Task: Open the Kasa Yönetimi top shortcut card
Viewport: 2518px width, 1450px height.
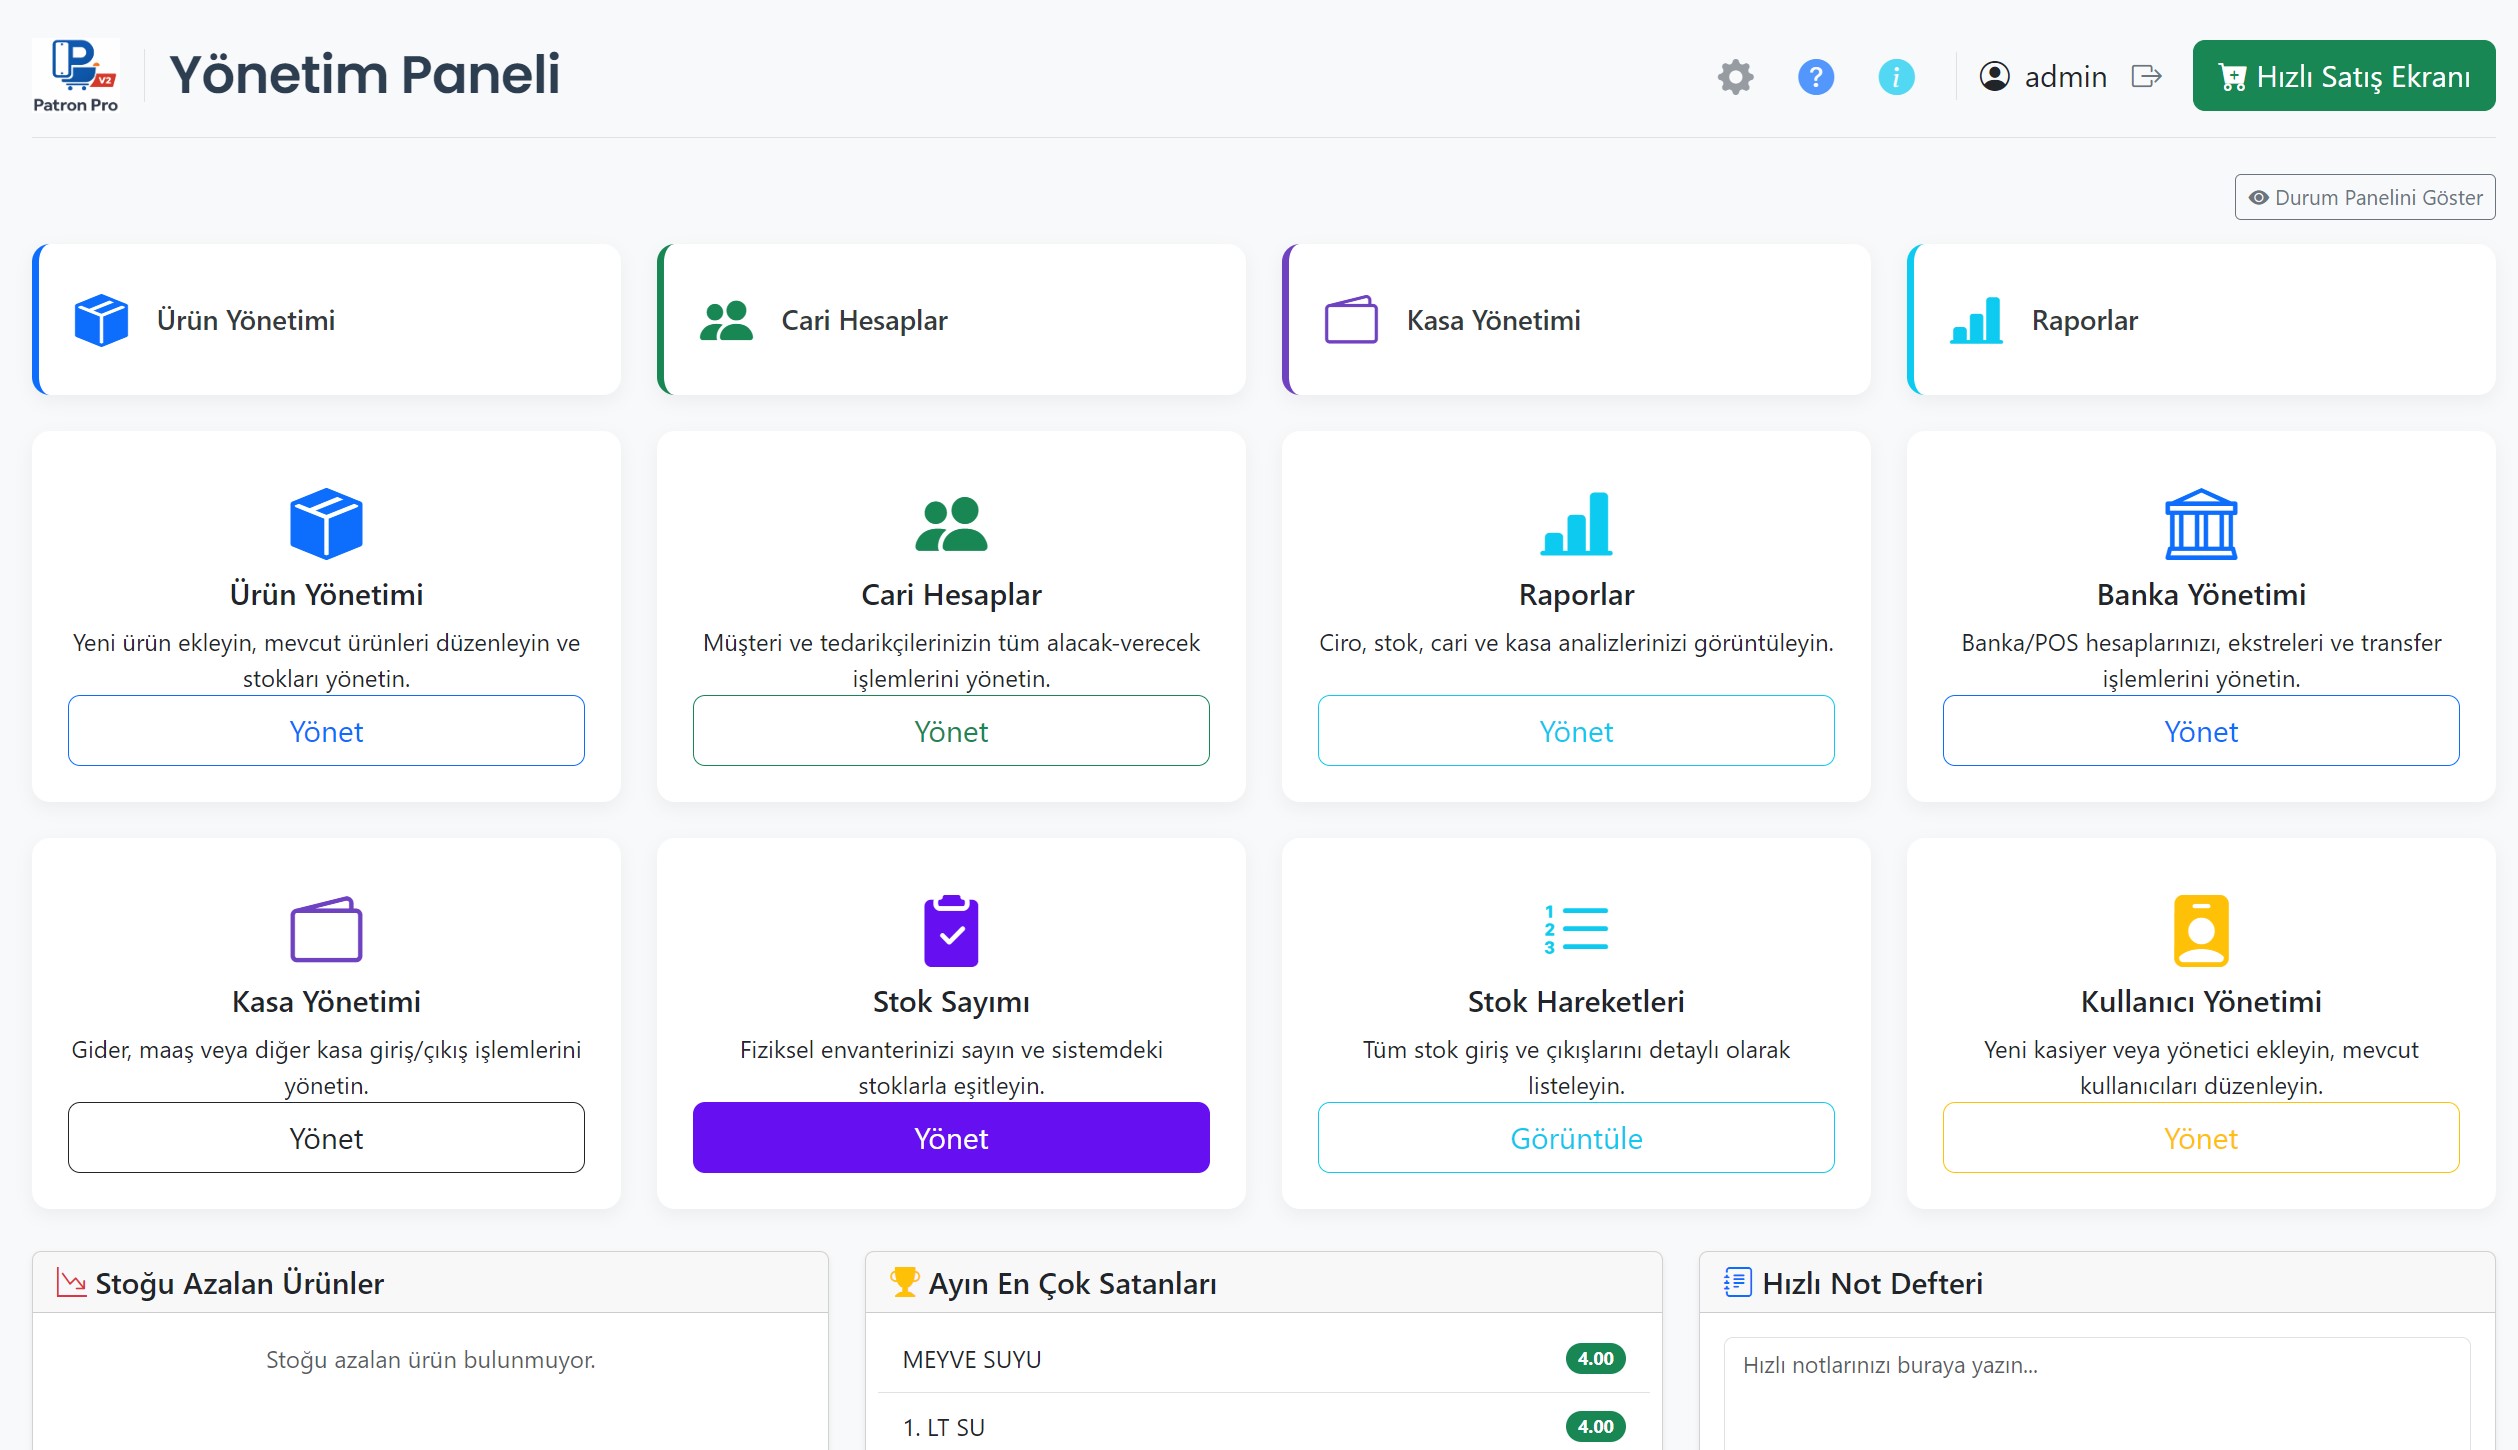Action: pyautogui.click(x=1576, y=320)
